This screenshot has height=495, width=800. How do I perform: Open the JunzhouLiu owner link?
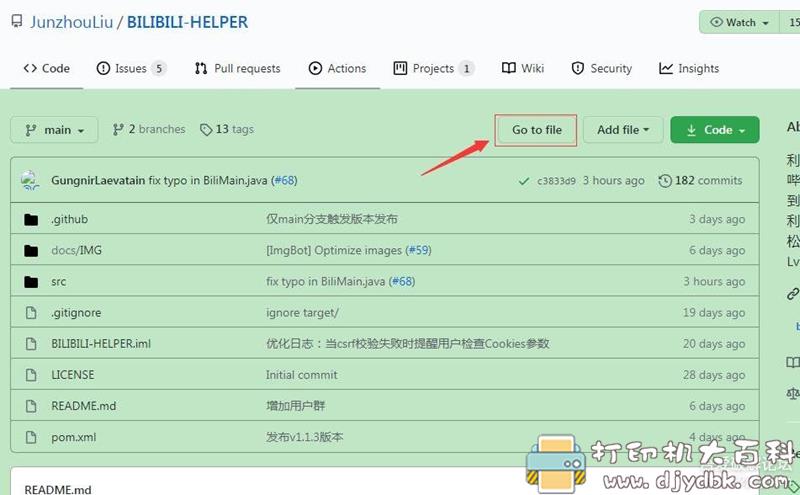tap(71, 22)
